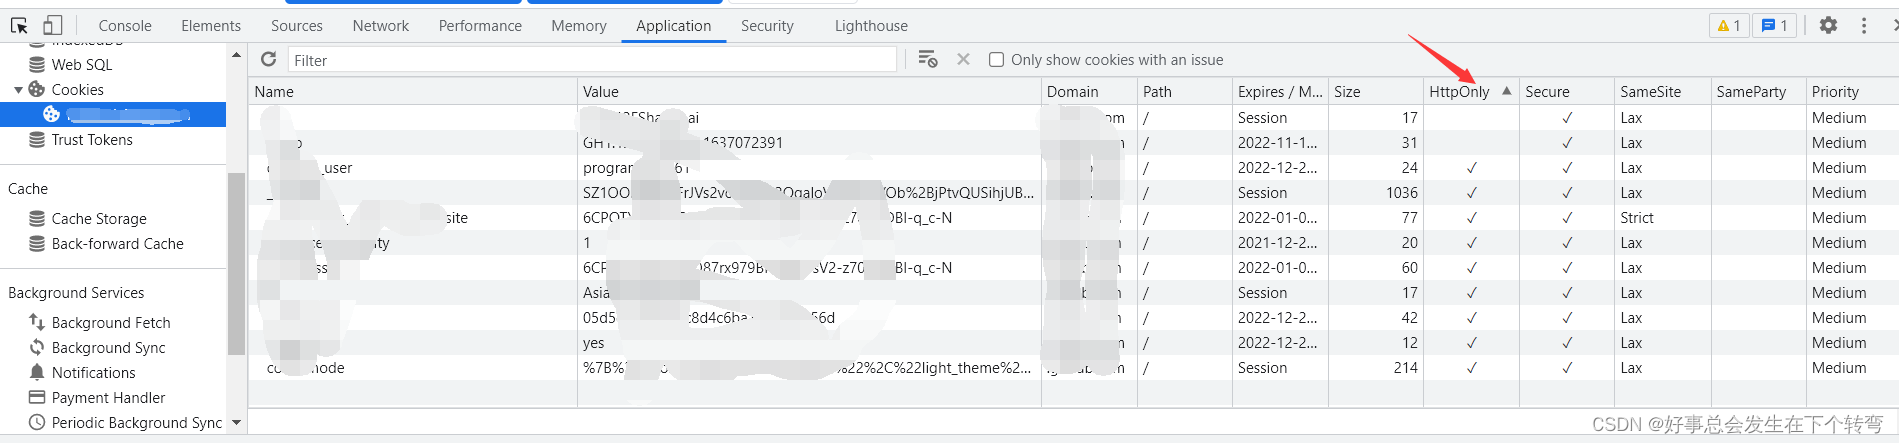Open Trust Tokens entry
The image size is (1899, 443).
[92, 139]
